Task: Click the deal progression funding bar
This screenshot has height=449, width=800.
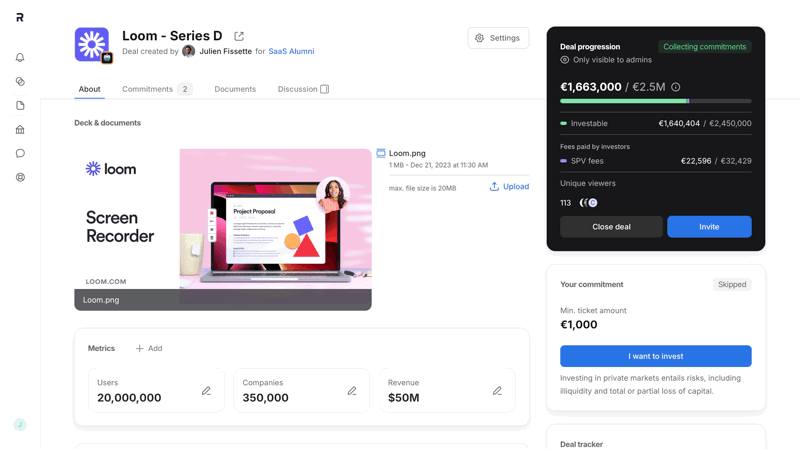Action: point(656,101)
